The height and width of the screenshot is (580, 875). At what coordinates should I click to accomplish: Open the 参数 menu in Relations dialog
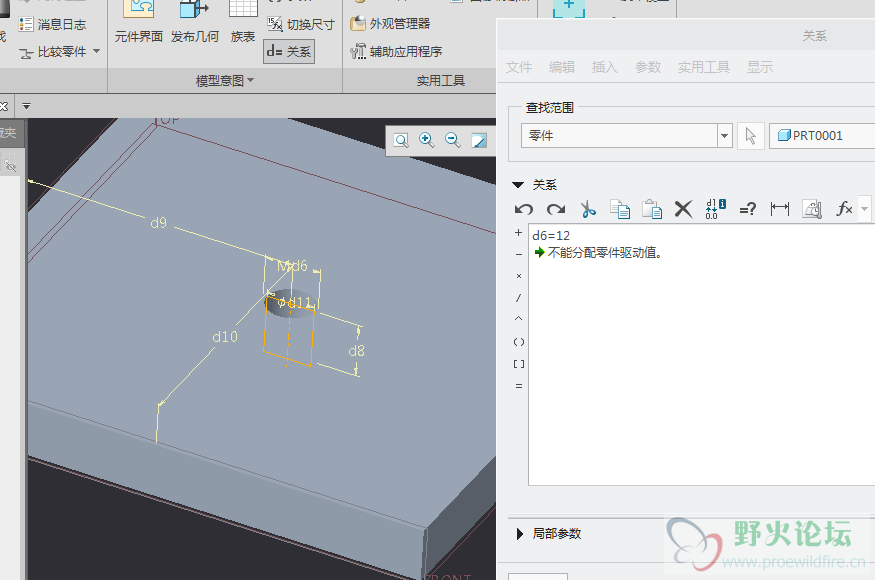[648, 68]
